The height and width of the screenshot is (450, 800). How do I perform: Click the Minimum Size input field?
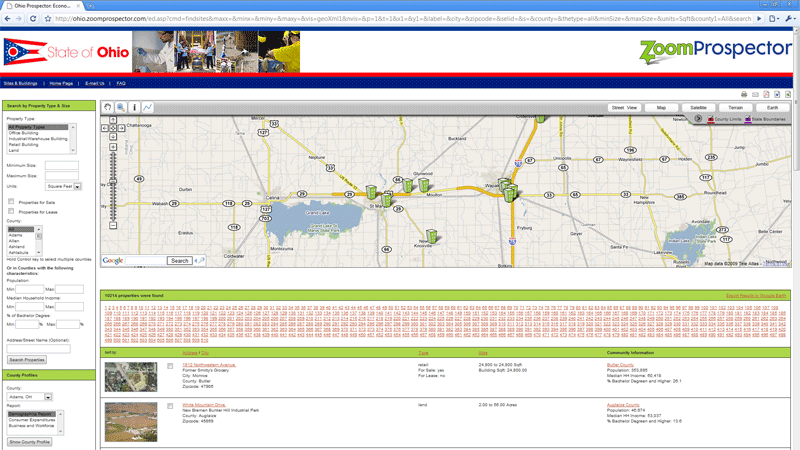62,165
